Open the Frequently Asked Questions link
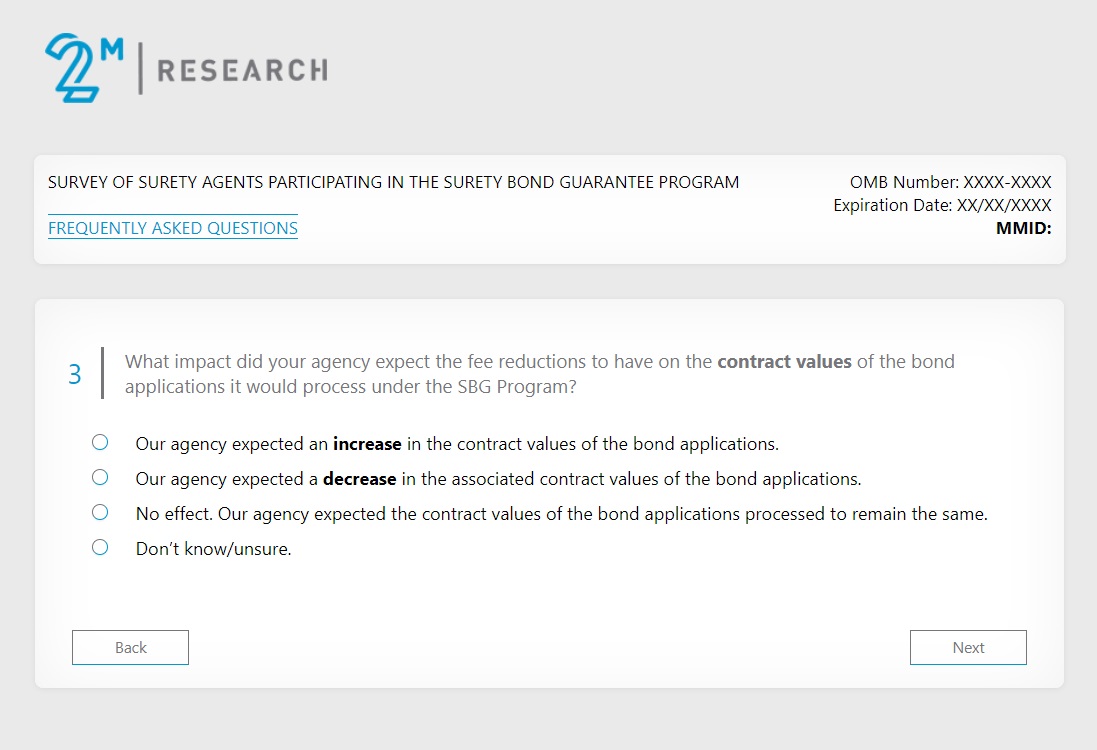 [173, 228]
